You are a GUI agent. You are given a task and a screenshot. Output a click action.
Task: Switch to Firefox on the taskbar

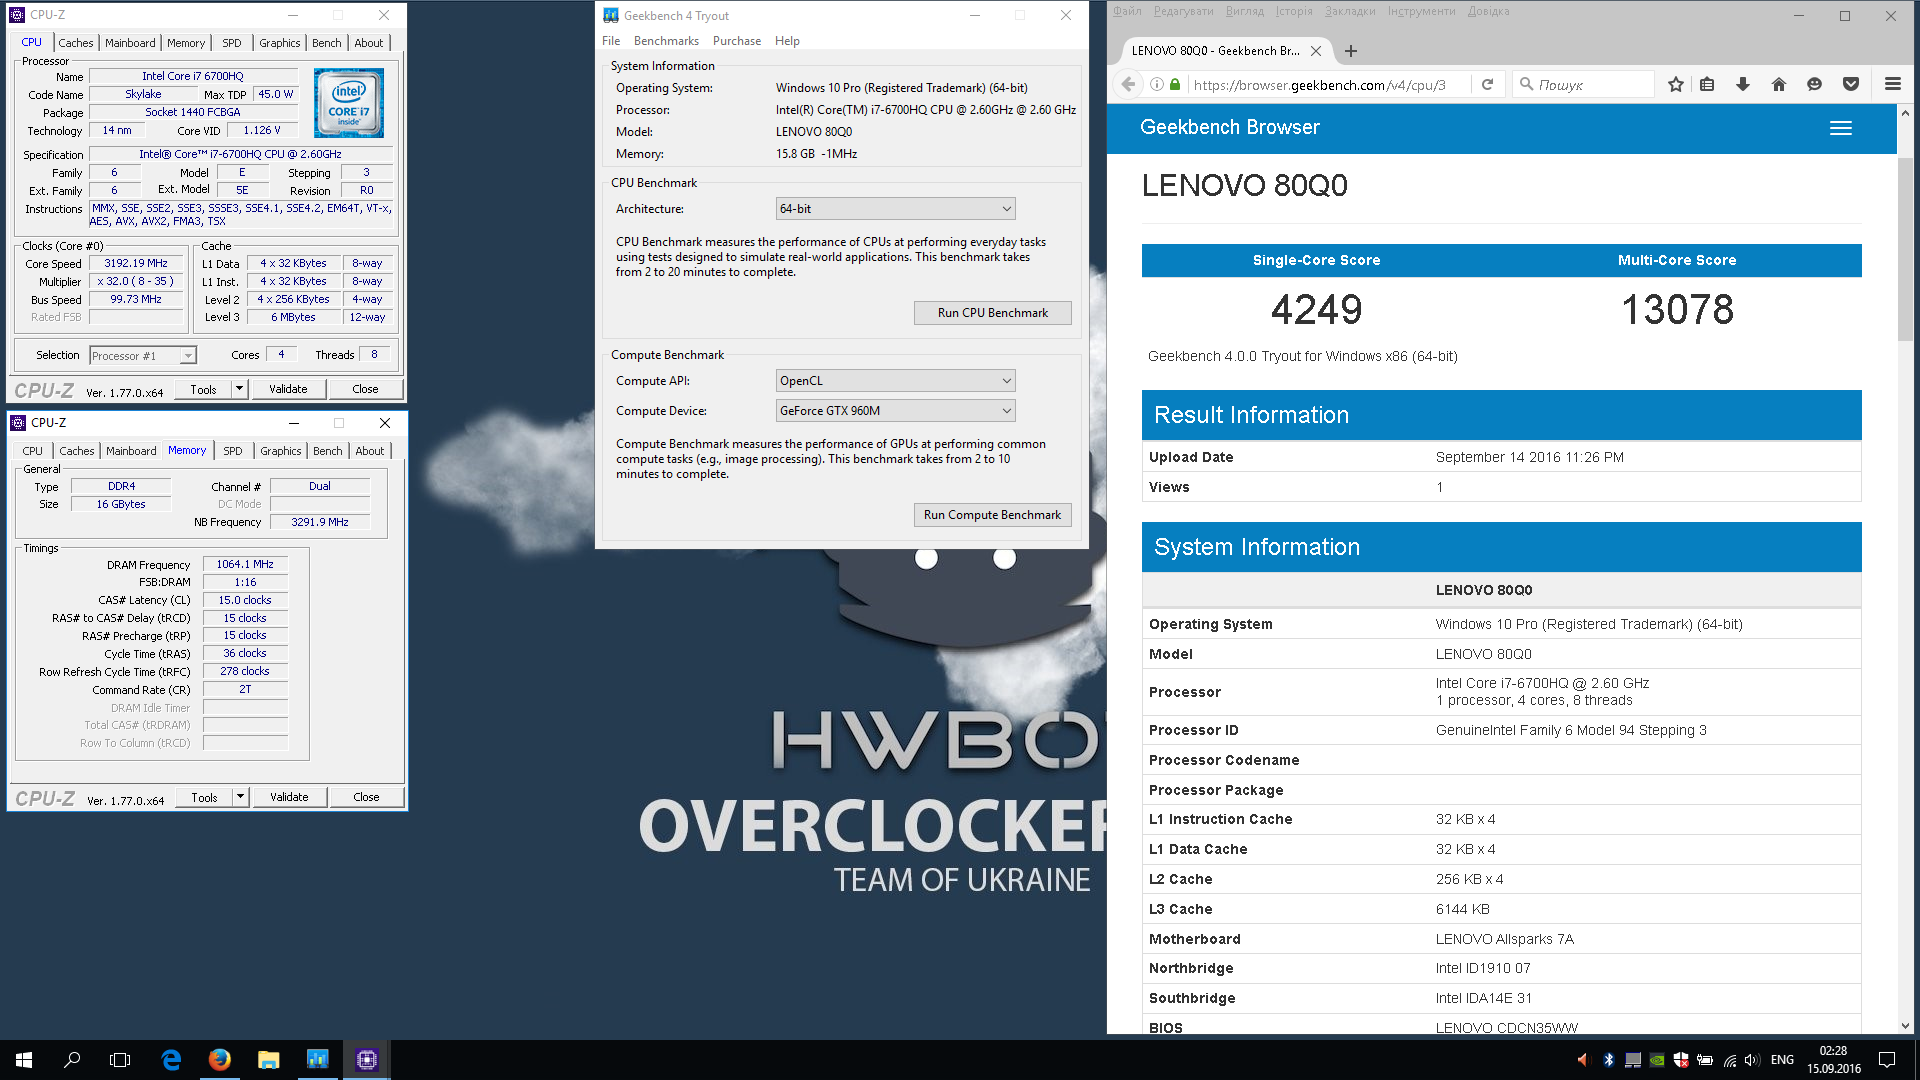[220, 1060]
